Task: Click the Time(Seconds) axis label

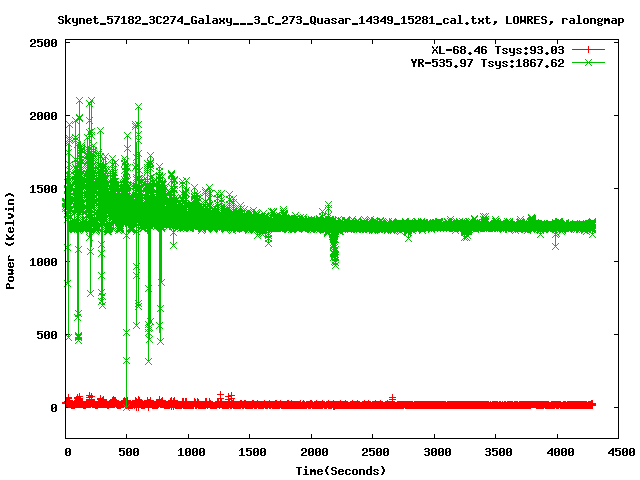Action: point(340,471)
